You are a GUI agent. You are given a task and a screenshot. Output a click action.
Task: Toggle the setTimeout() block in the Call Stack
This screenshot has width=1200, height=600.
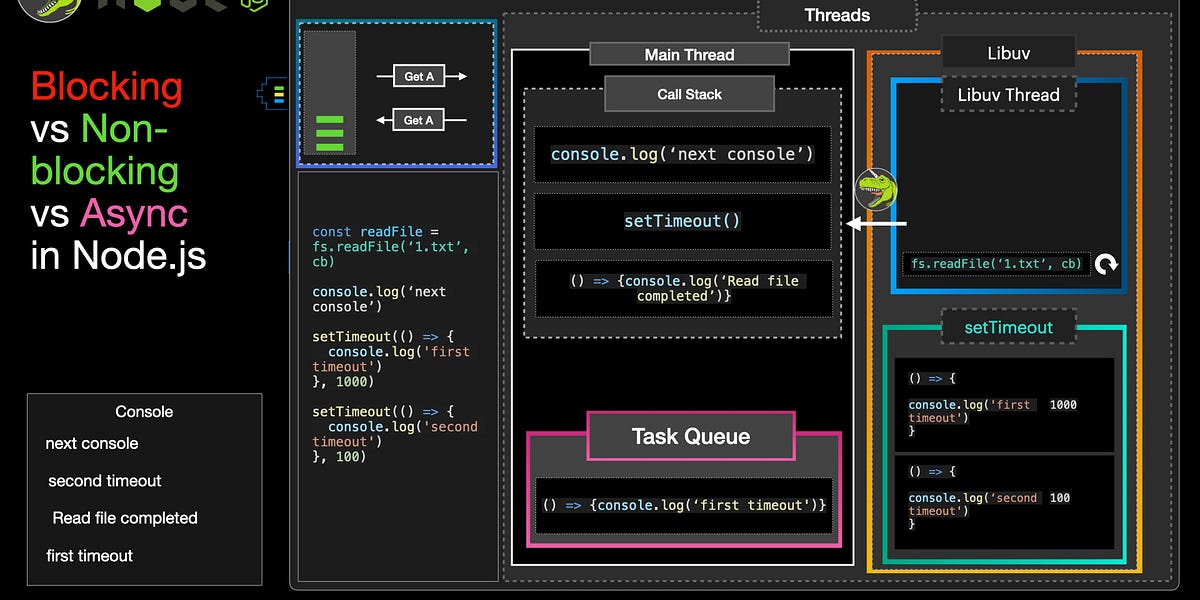tap(682, 221)
